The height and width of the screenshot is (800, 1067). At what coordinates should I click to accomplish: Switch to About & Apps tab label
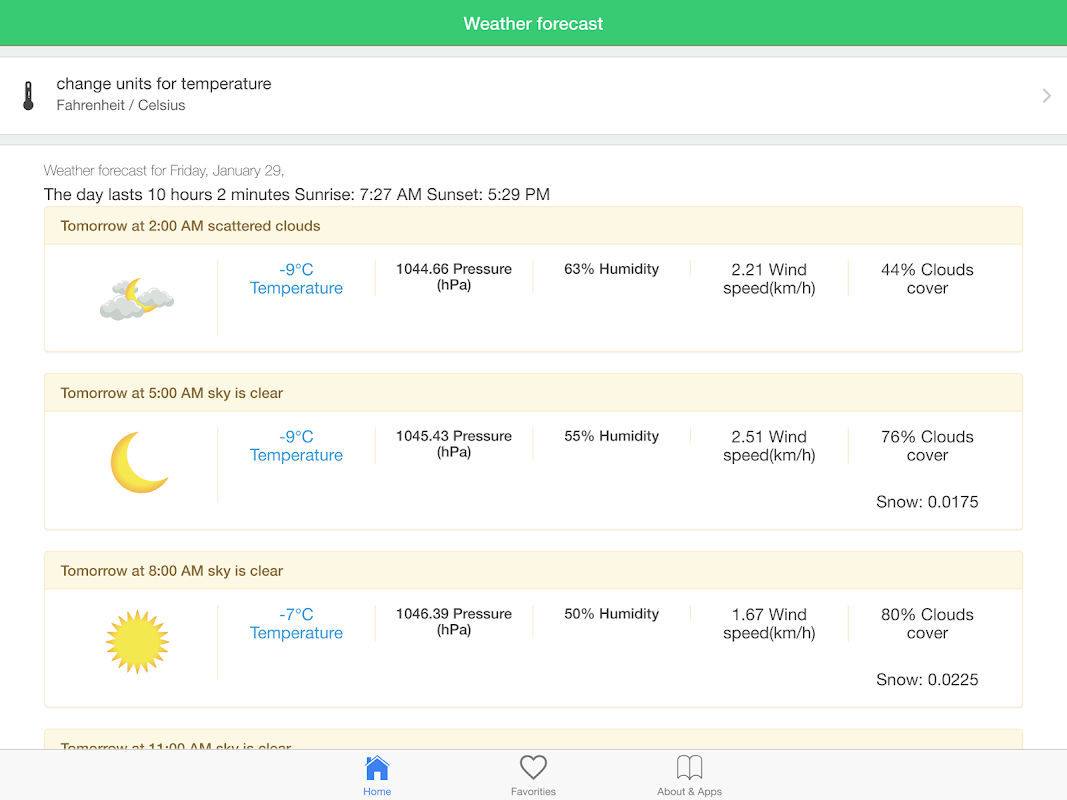coord(690,792)
